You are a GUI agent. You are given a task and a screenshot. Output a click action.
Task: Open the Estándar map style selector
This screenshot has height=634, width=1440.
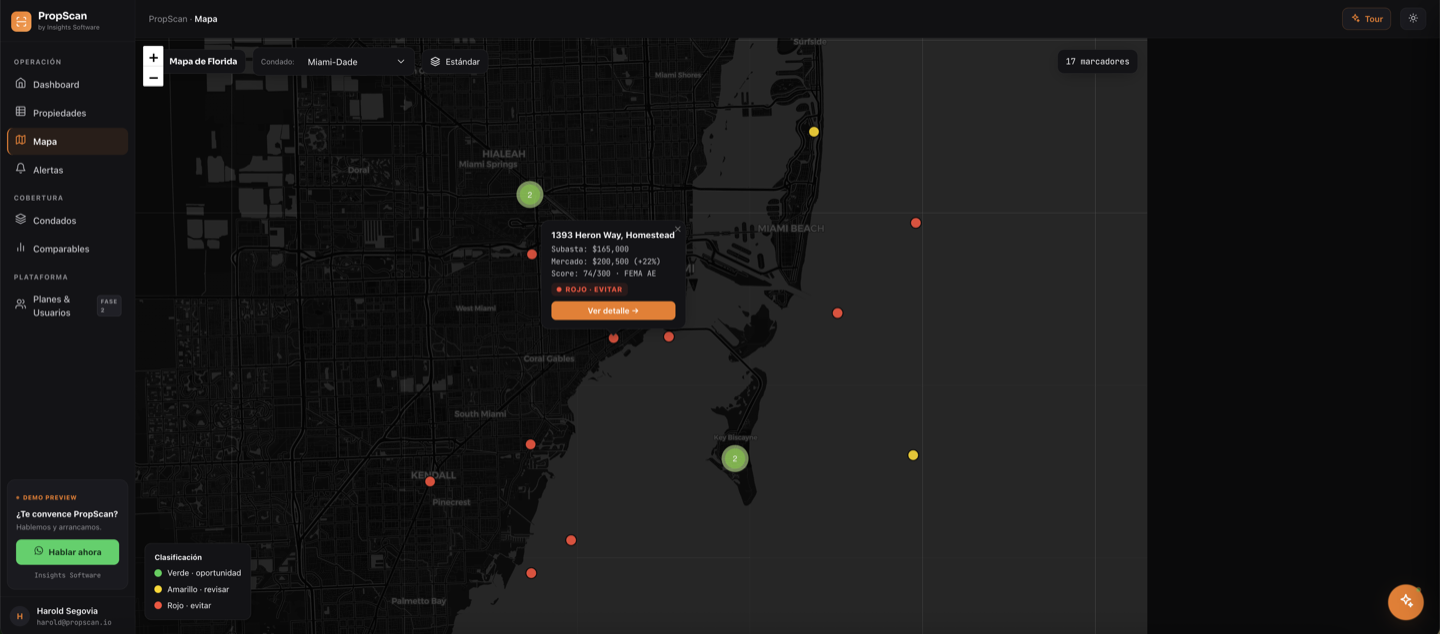pos(455,61)
